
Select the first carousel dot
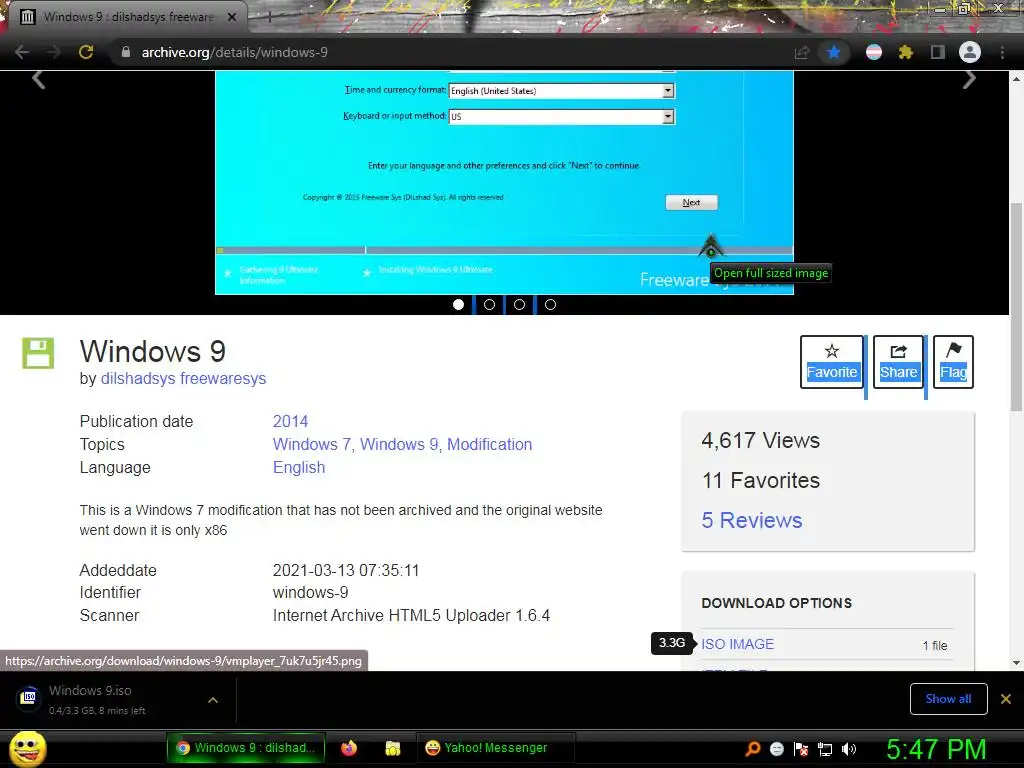pyautogui.click(x=458, y=304)
